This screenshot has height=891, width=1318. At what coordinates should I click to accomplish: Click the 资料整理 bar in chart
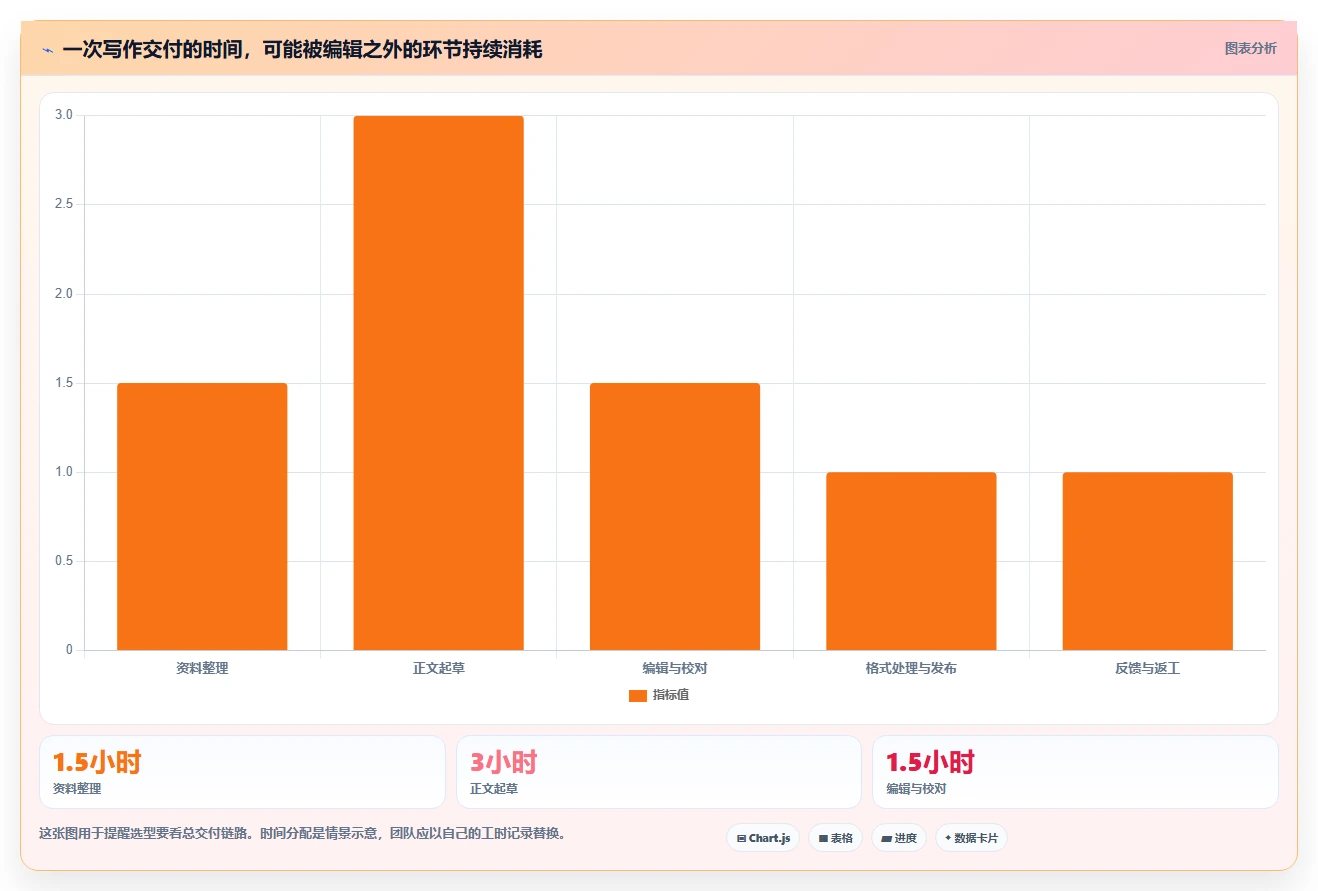[202, 517]
